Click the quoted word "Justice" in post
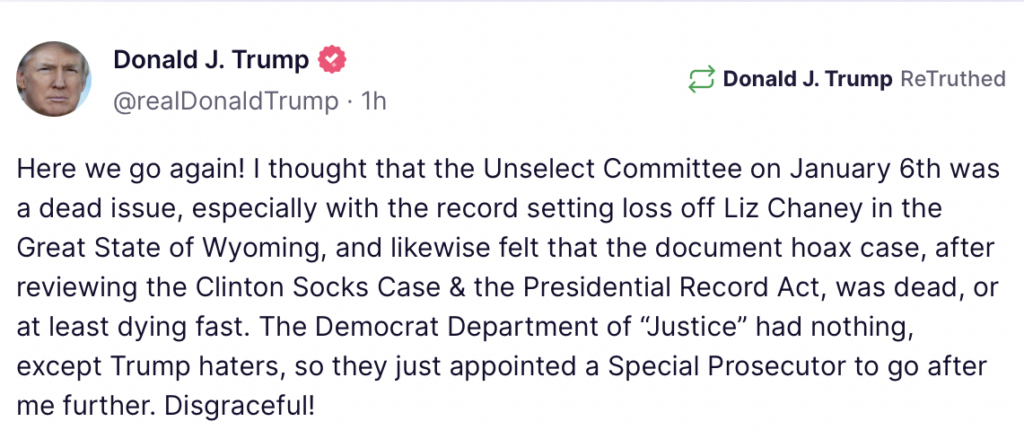The width and height of the screenshot is (1024, 439). point(684,327)
